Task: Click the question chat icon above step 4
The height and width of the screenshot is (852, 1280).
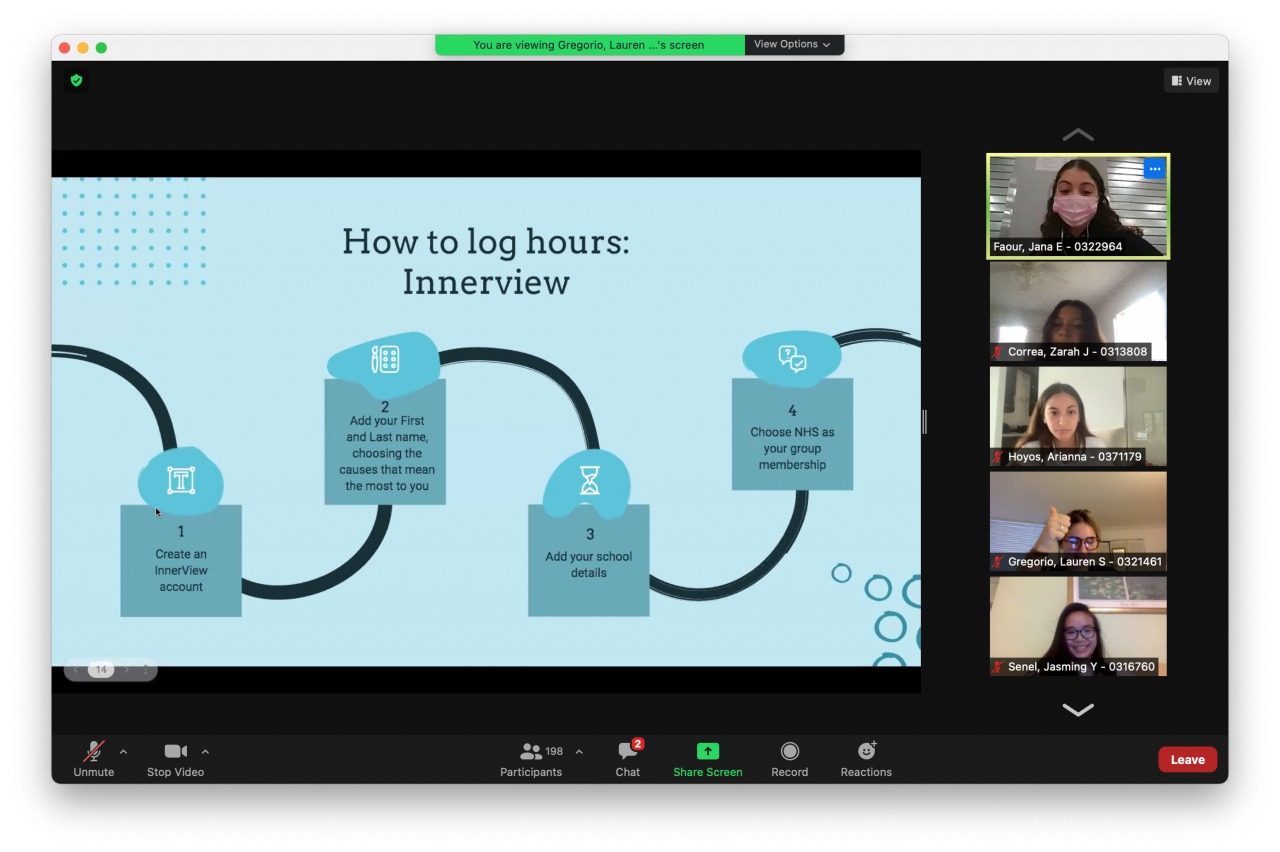Action: [792, 358]
